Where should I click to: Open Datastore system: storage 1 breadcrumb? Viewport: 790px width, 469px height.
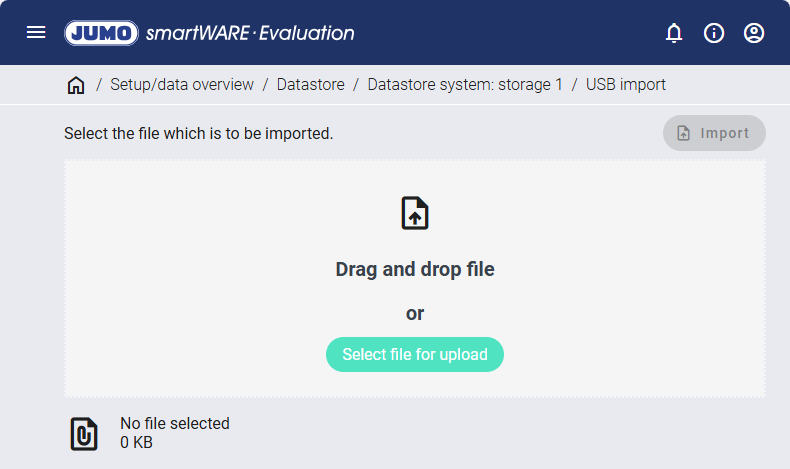tap(465, 85)
